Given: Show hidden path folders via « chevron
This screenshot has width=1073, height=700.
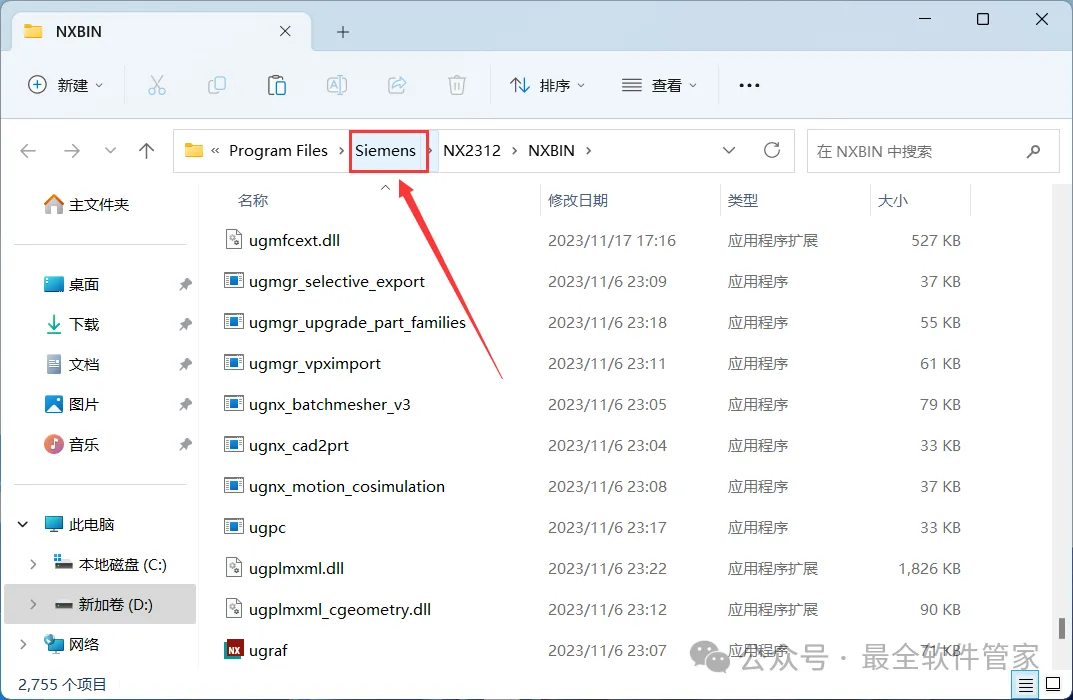Looking at the screenshot, I should coord(215,151).
